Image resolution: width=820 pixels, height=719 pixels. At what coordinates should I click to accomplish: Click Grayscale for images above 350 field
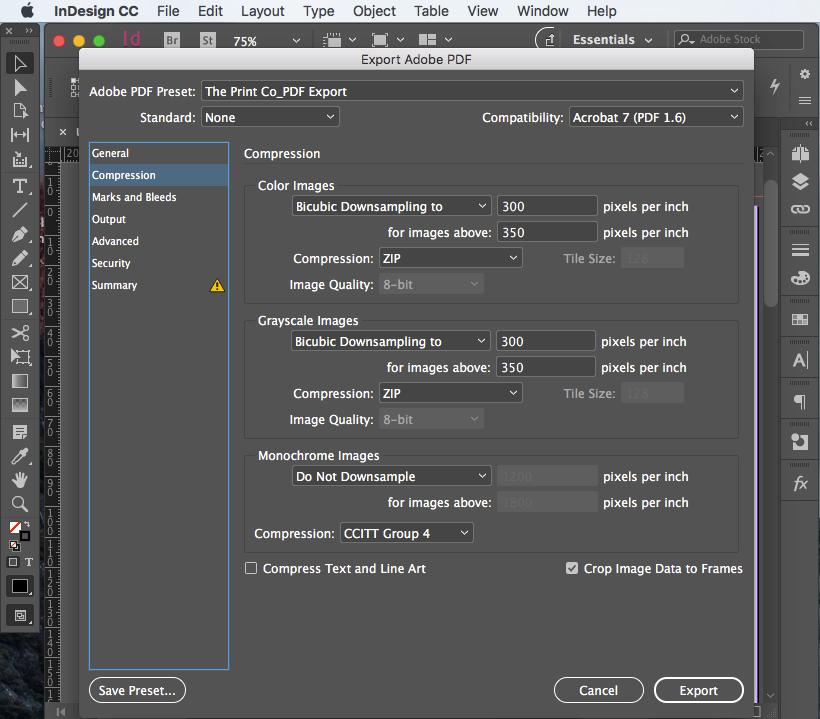tap(545, 367)
